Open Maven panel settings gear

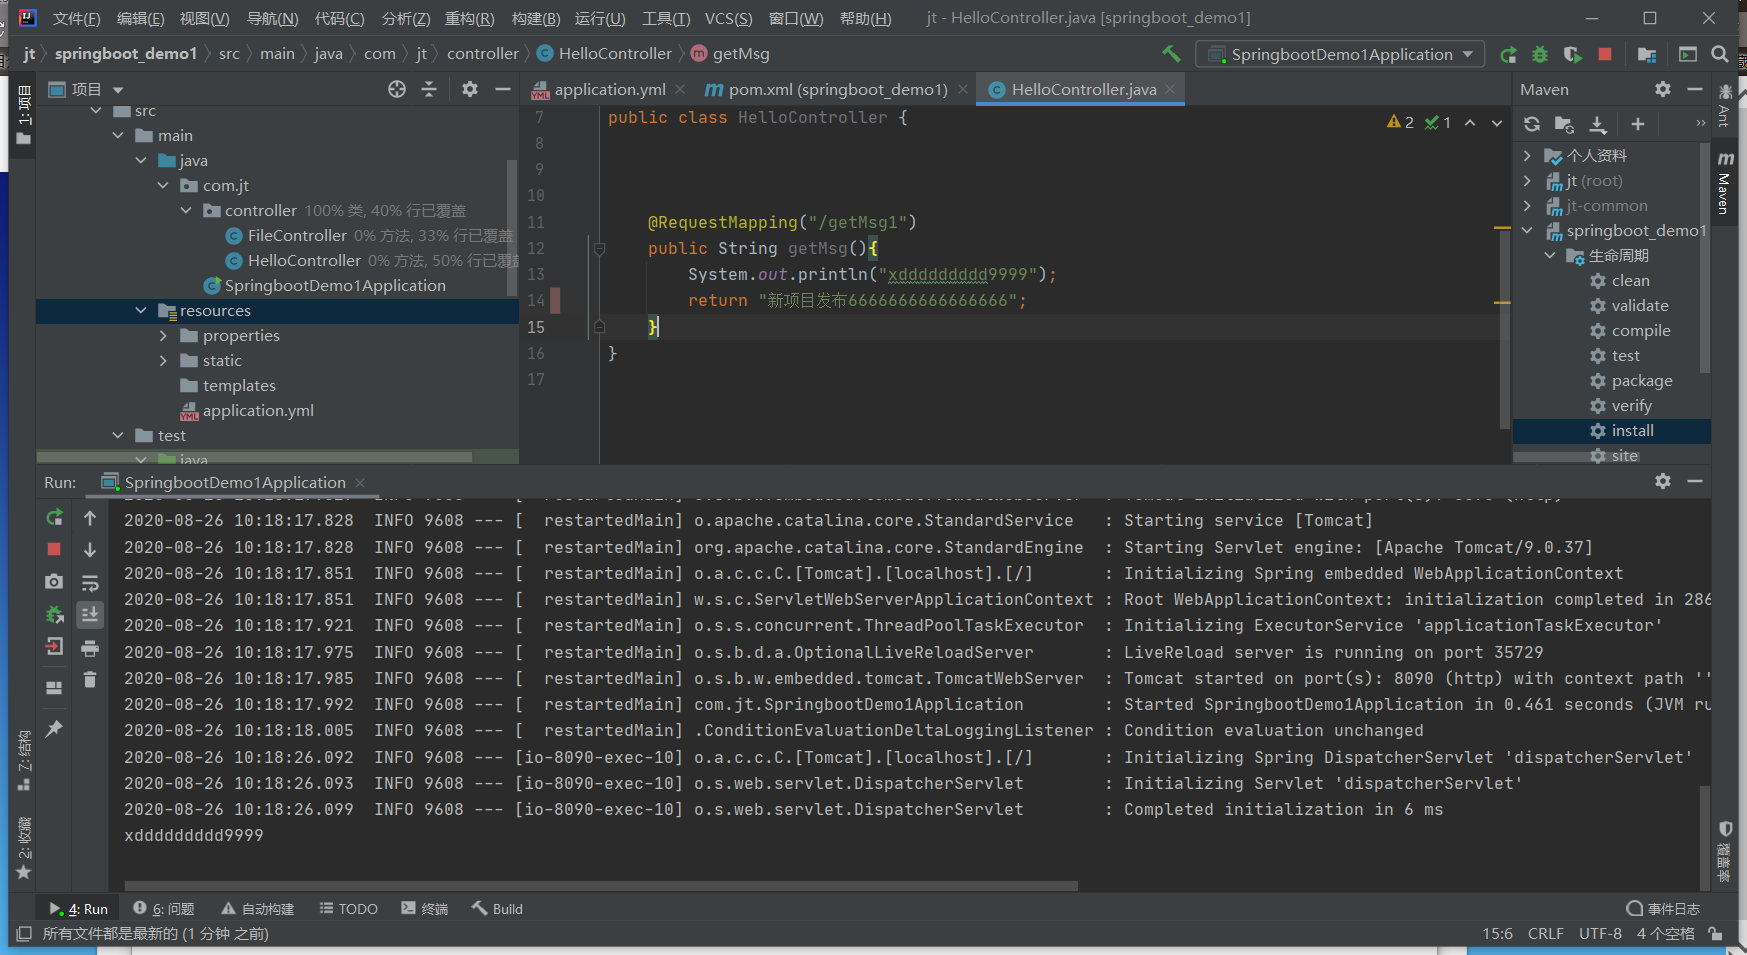pos(1663,89)
